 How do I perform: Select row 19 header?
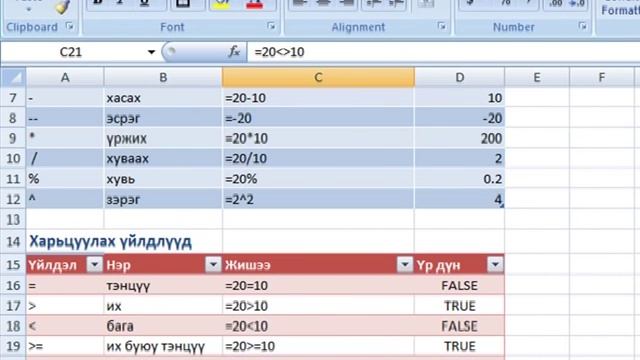[13, 346]
